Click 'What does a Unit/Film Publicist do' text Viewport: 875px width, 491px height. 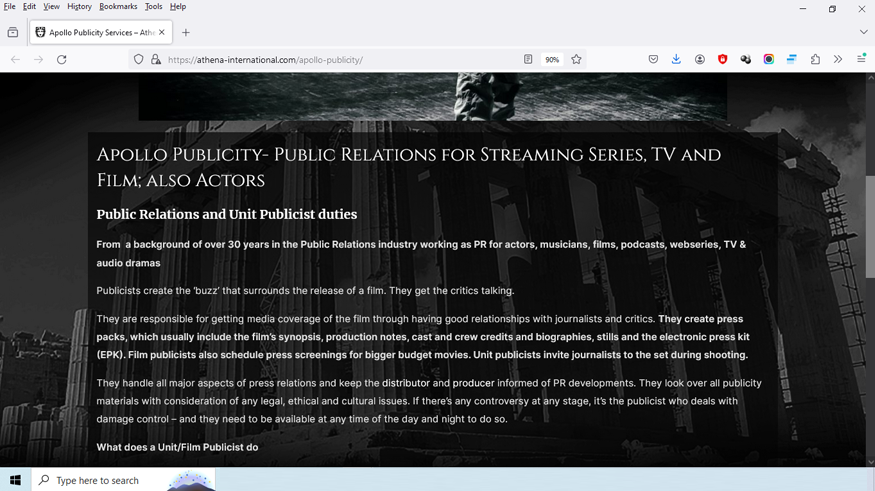coord(177,447)
